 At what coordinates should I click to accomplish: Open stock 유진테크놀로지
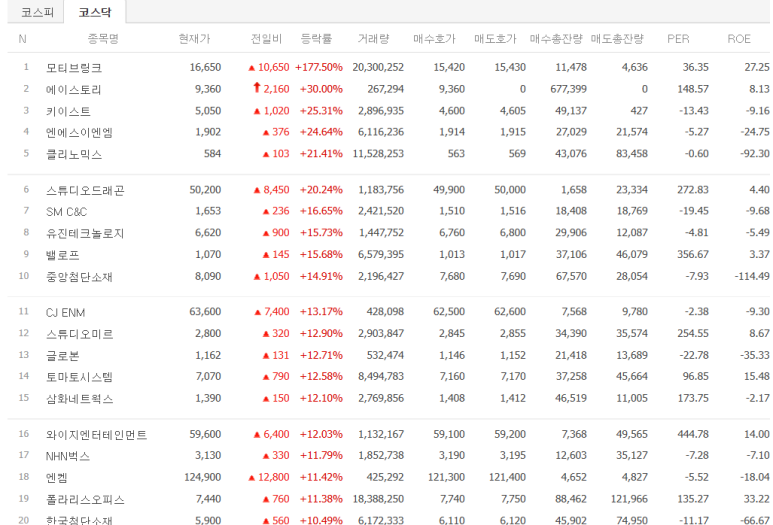click(x=85, y=233)
